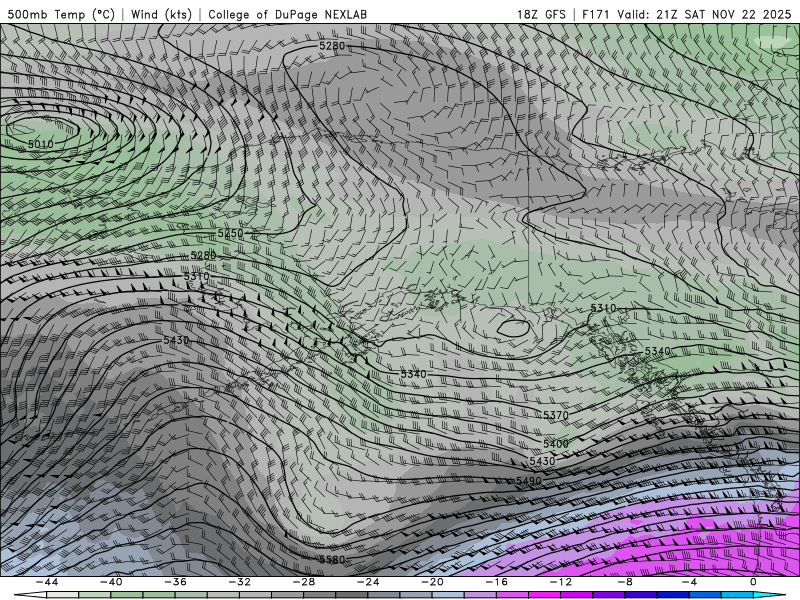The width and height of the screenshot is (800, 600).
Task: Click the "F171" forecast hour text
Action: pos(595,14)
